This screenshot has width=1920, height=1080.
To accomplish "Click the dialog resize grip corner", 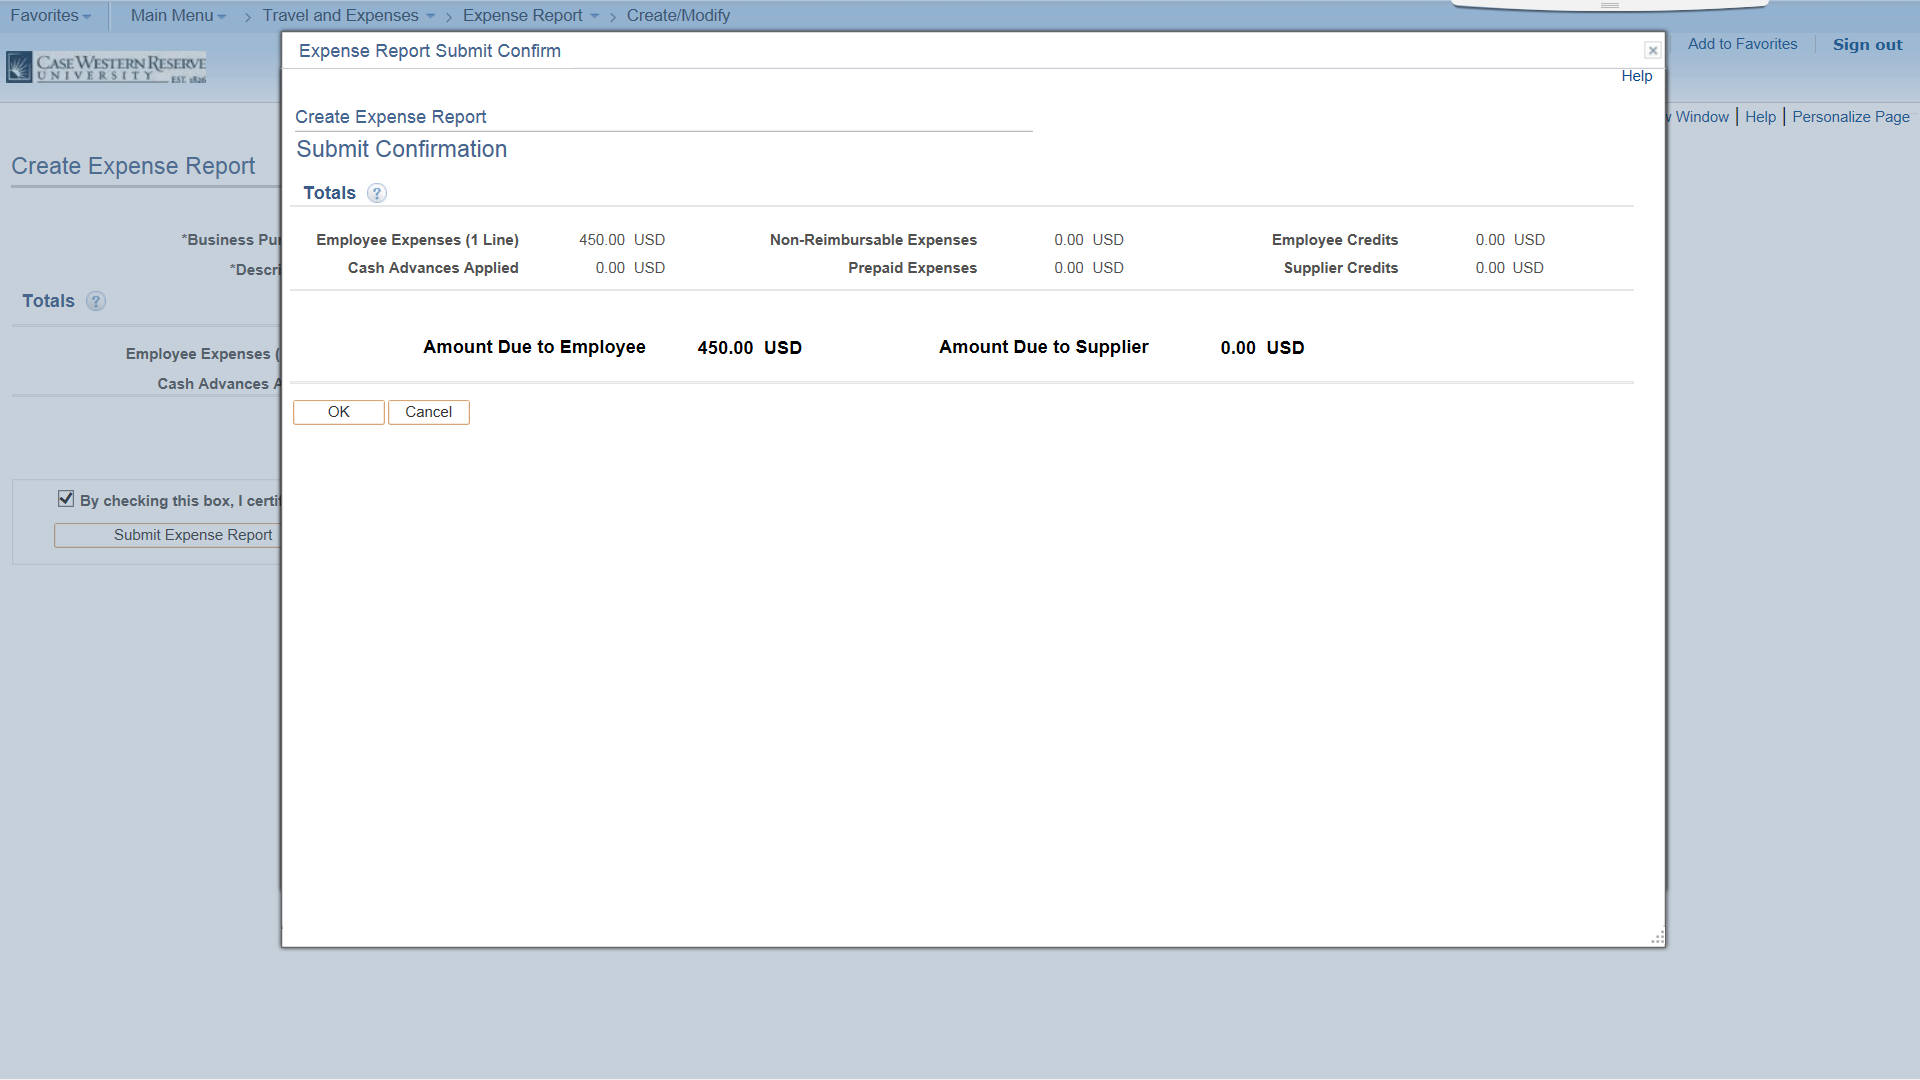I will point(1657,938).
